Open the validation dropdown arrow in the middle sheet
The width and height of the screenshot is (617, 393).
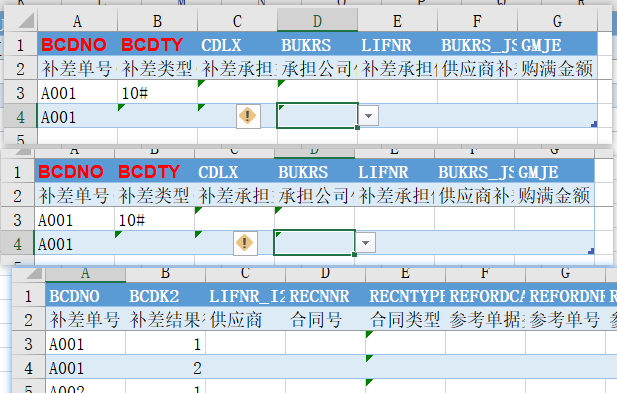(x=366, y=243)
